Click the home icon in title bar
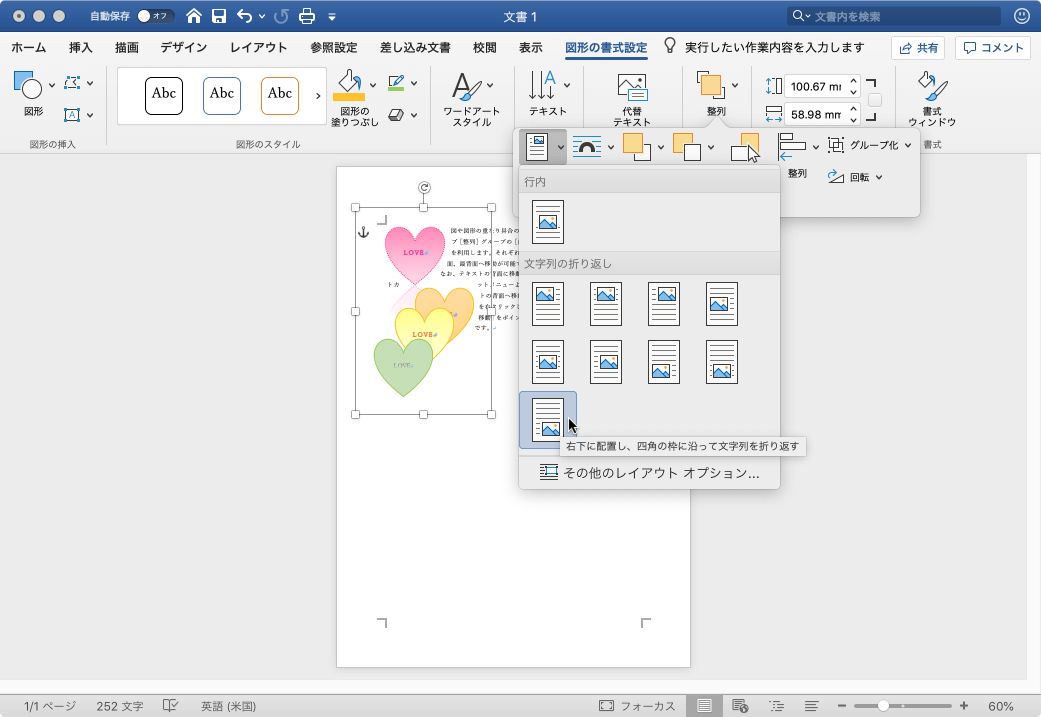The image size is (1041, 717). [x=194, y=16]
